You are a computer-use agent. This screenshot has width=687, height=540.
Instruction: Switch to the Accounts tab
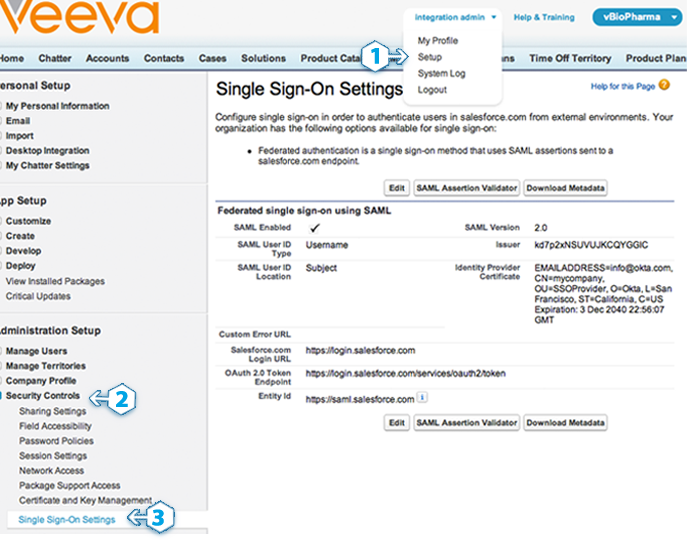107,59
